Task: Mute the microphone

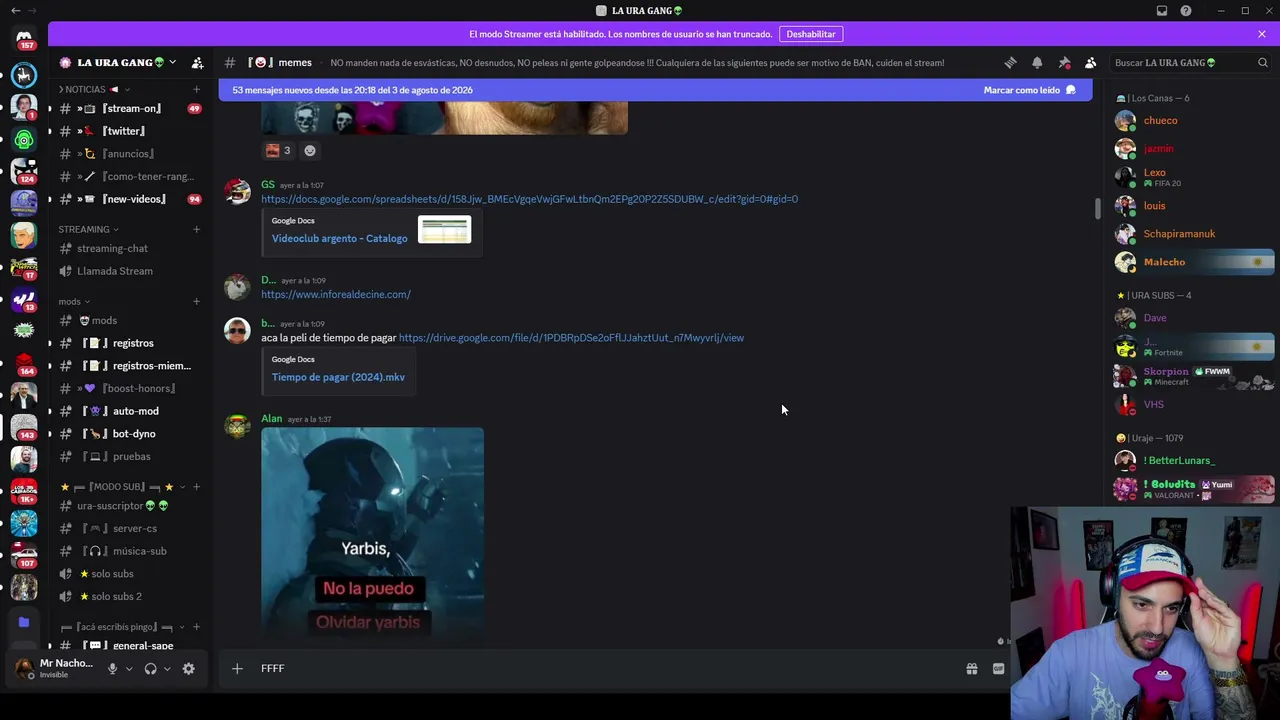Action: 112,669
